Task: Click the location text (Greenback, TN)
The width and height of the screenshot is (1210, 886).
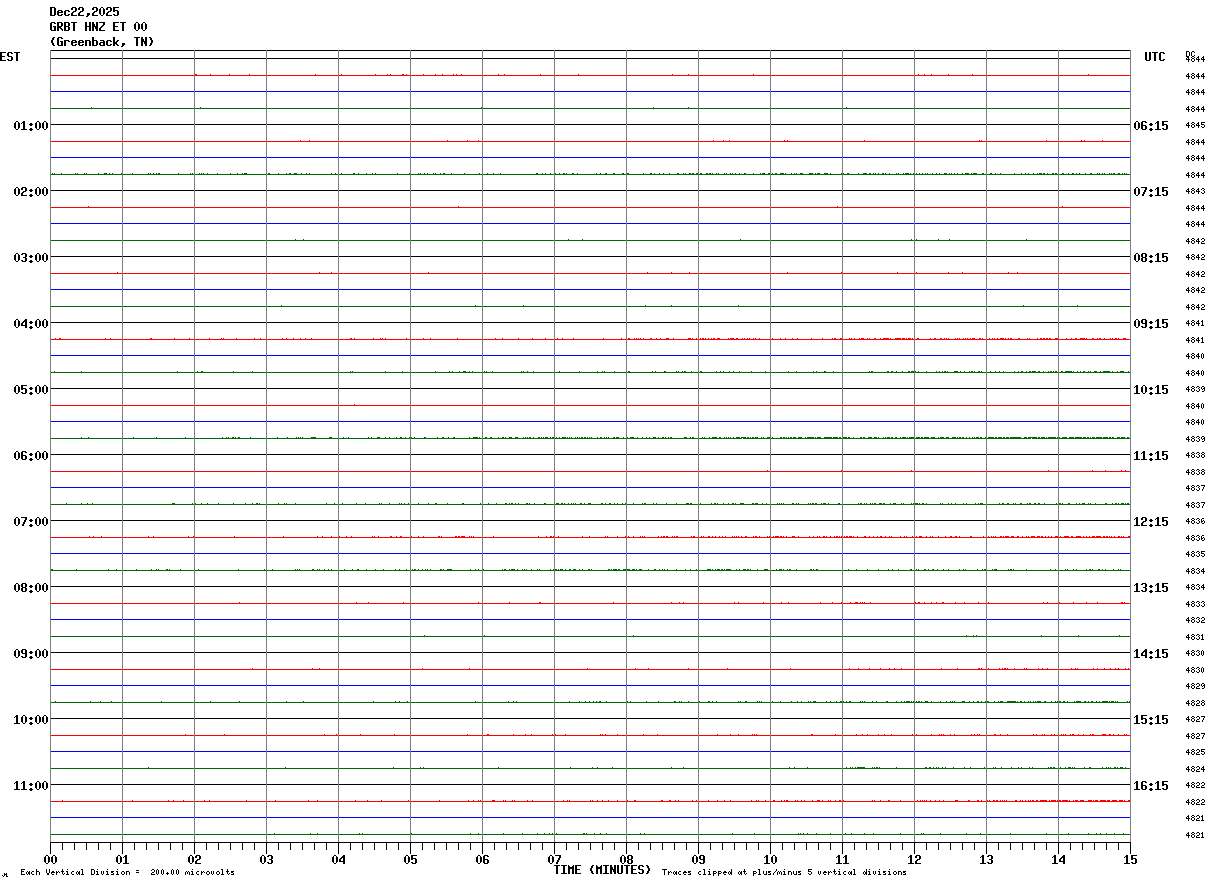Action: pos(102,42)
